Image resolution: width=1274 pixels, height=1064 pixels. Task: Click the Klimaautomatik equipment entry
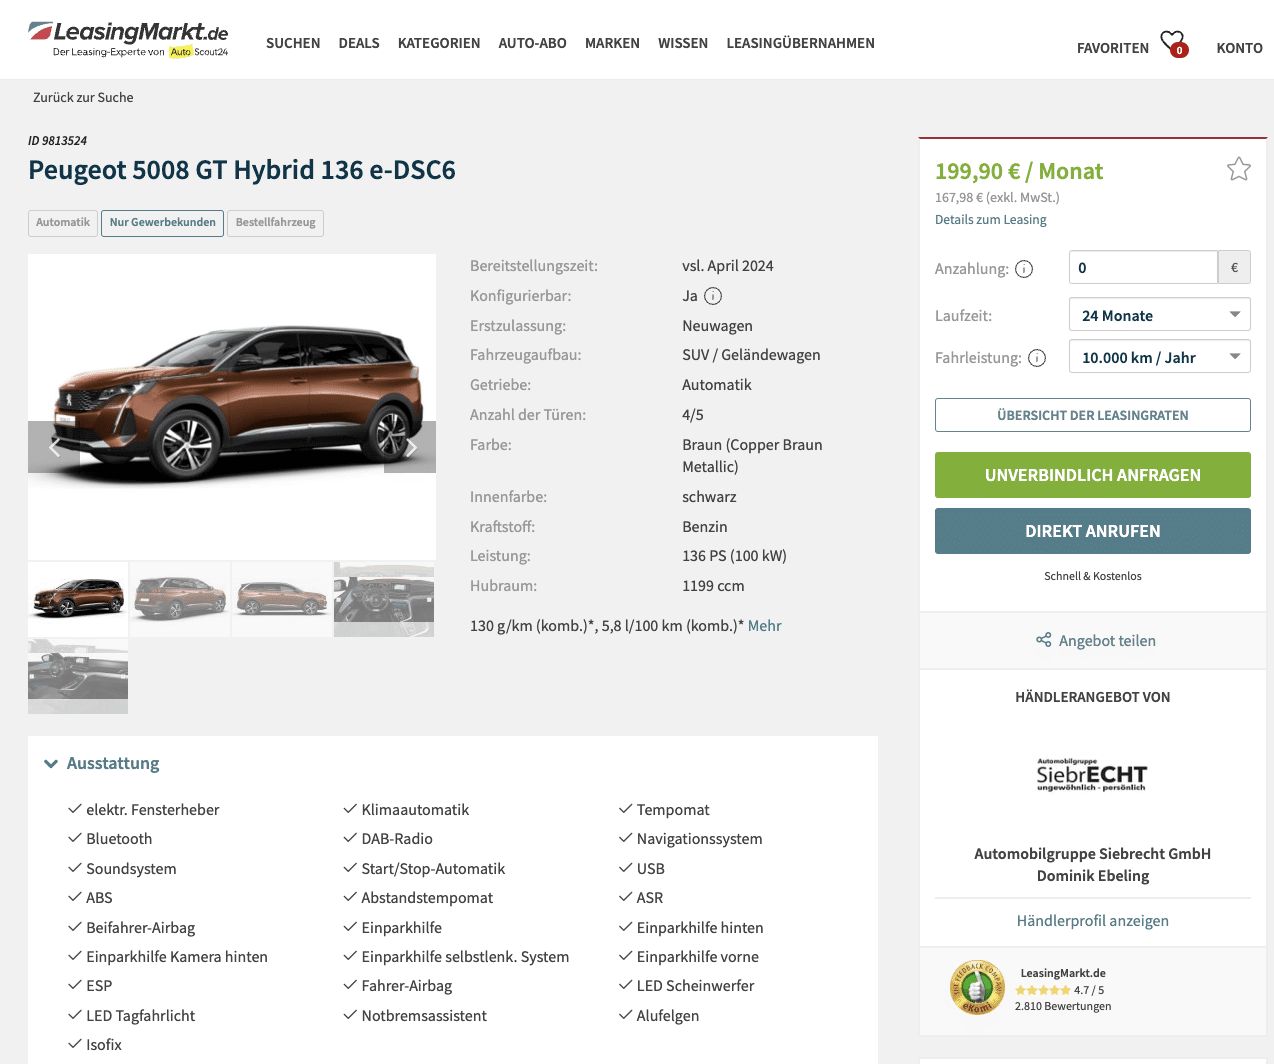pos(415,810)
